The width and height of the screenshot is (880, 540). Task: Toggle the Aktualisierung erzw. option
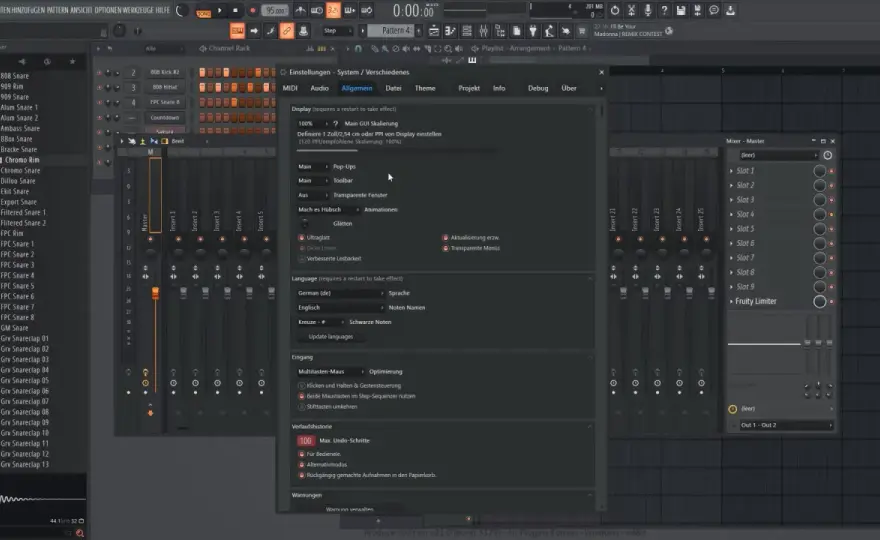[446, 237]
